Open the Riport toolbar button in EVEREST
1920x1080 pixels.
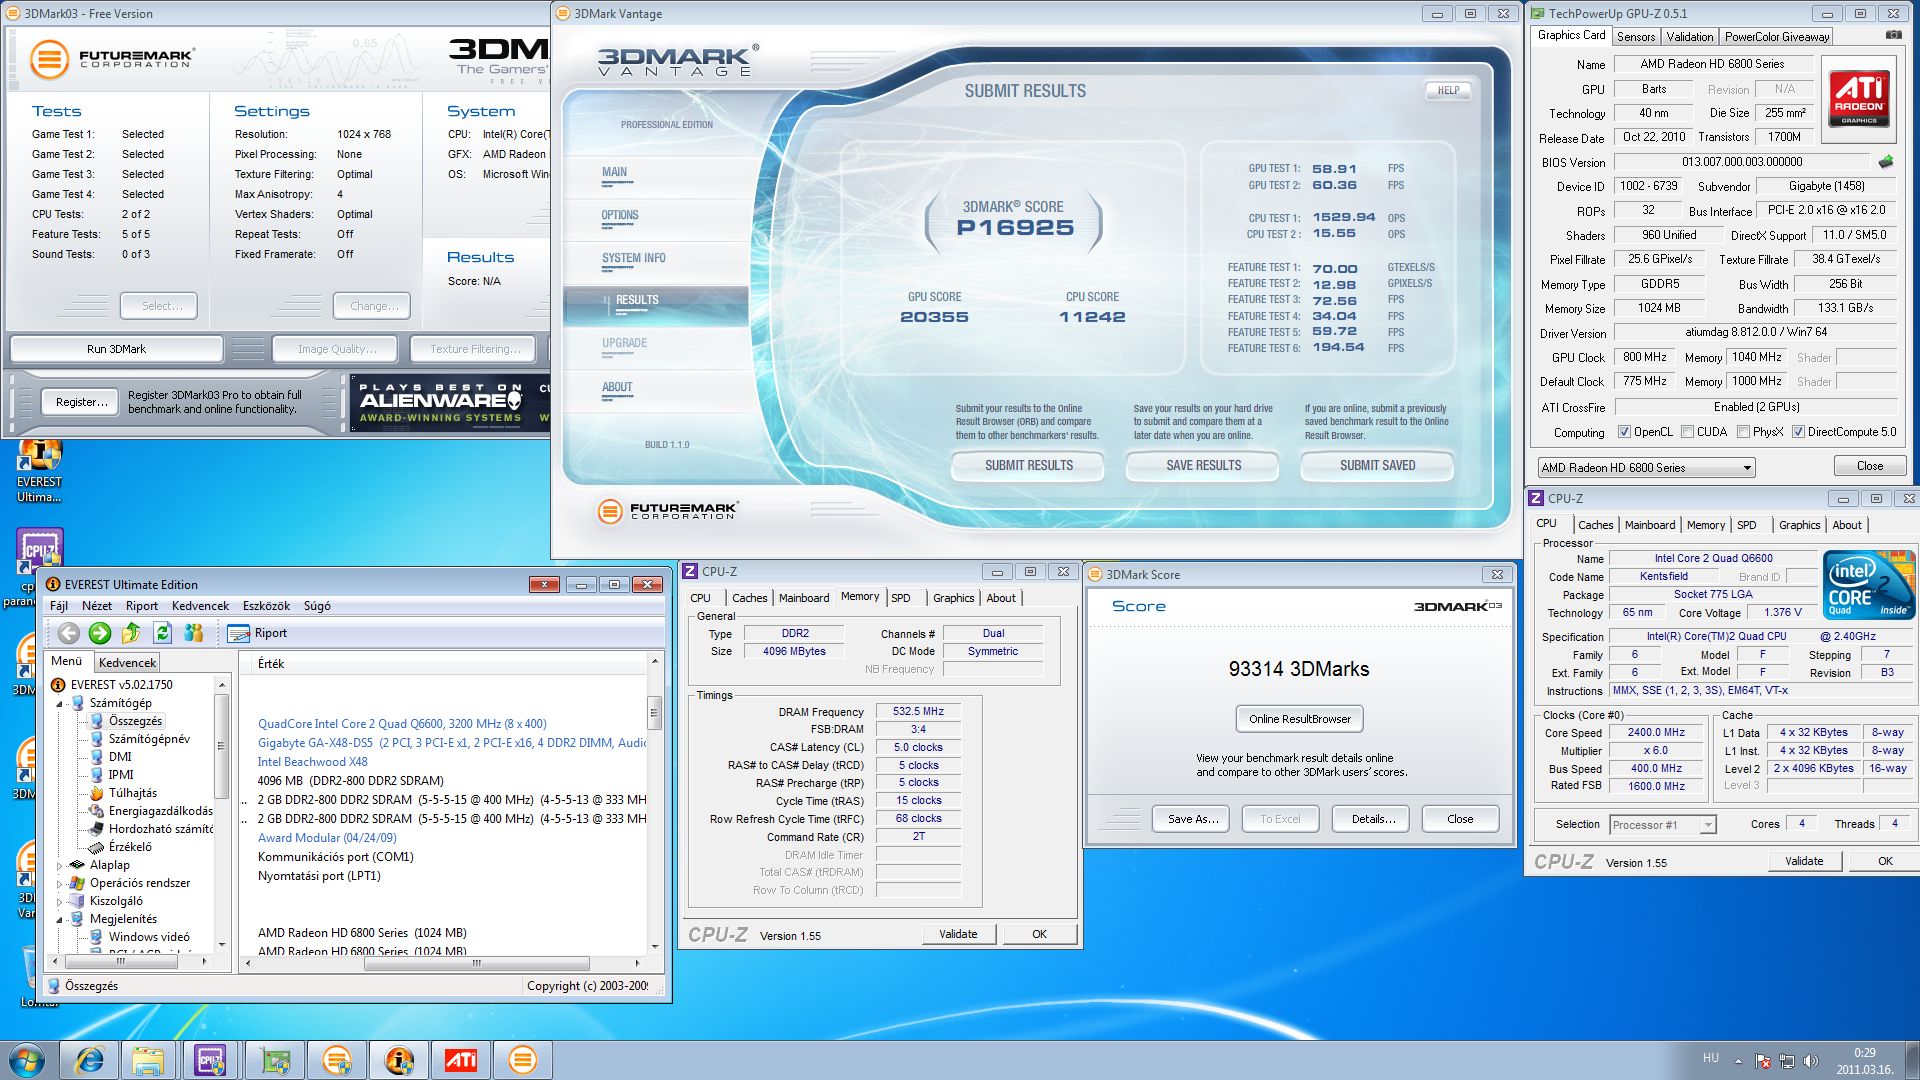coord(257,633)
